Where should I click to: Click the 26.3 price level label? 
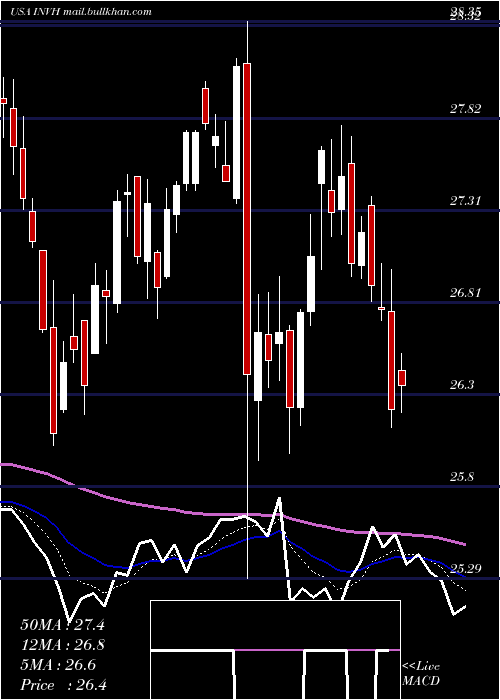pyautogui.click(x=462, y=385)
